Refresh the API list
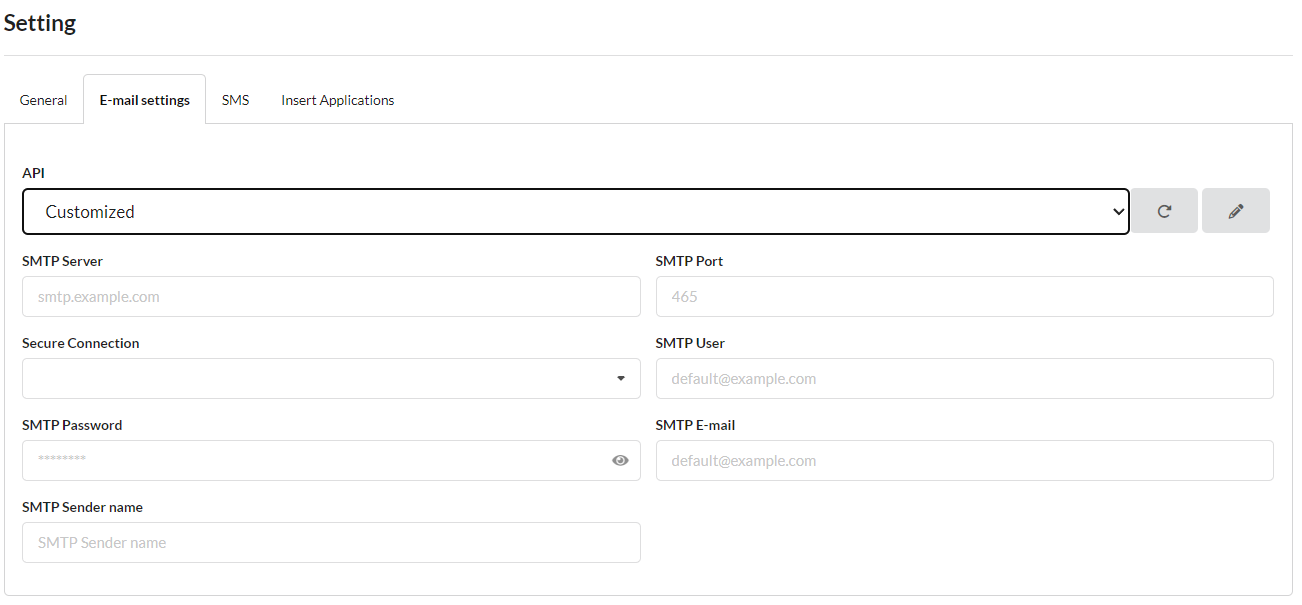This screenshot has height=605, width=1302. coord(1164,210)
